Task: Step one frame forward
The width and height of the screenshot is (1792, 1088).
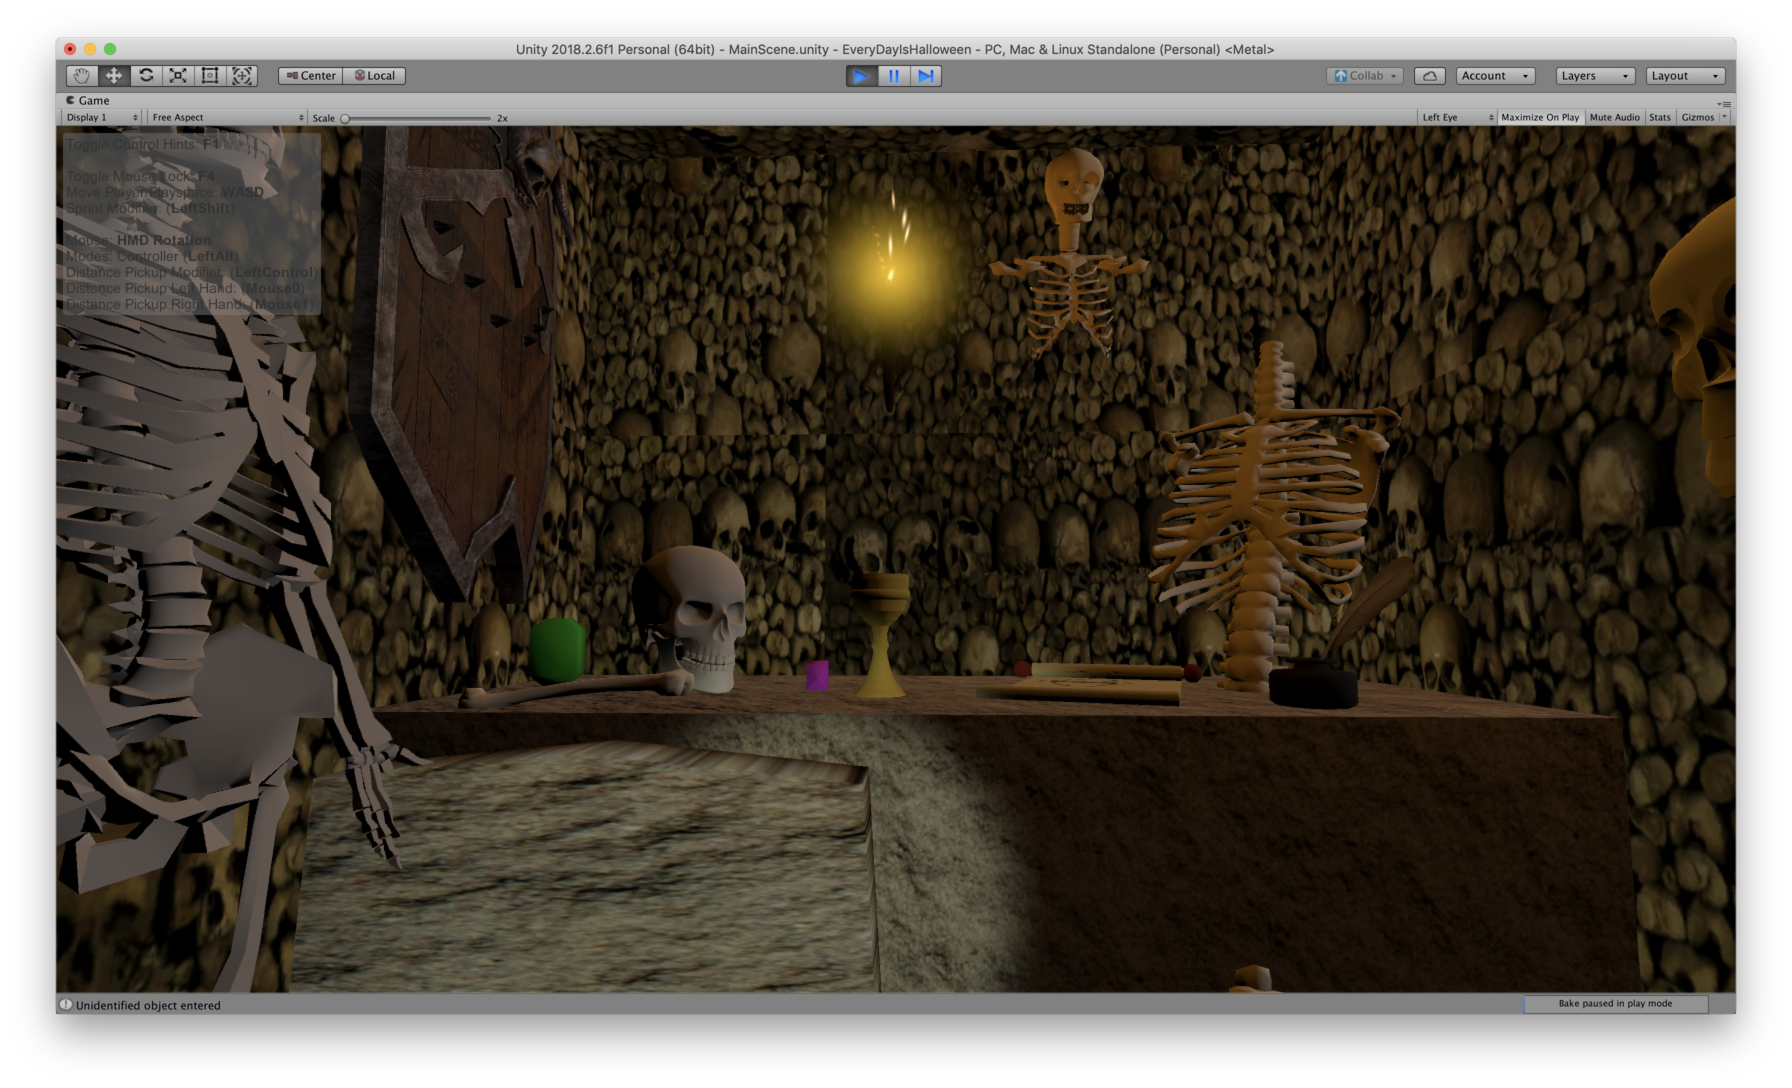Action: (926, 76)
